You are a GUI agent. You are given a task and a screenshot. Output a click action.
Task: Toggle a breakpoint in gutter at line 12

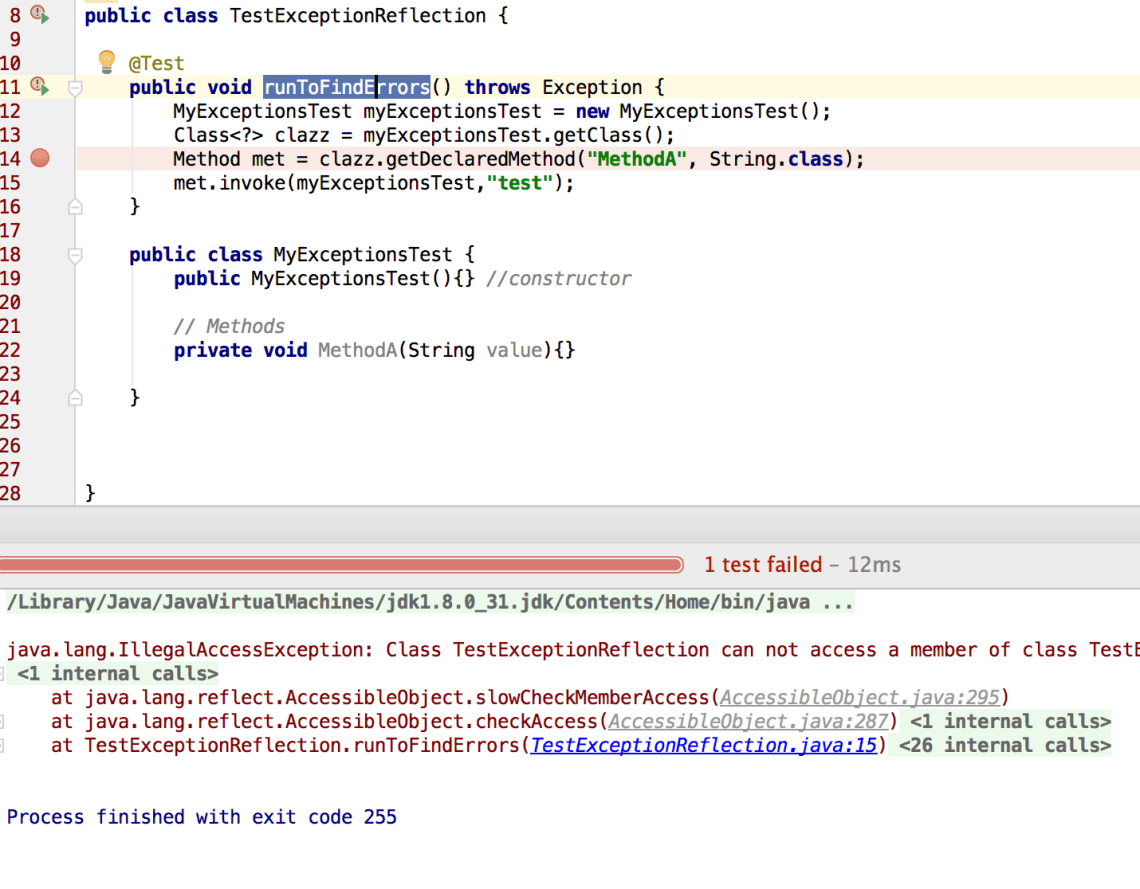point(40,111)
